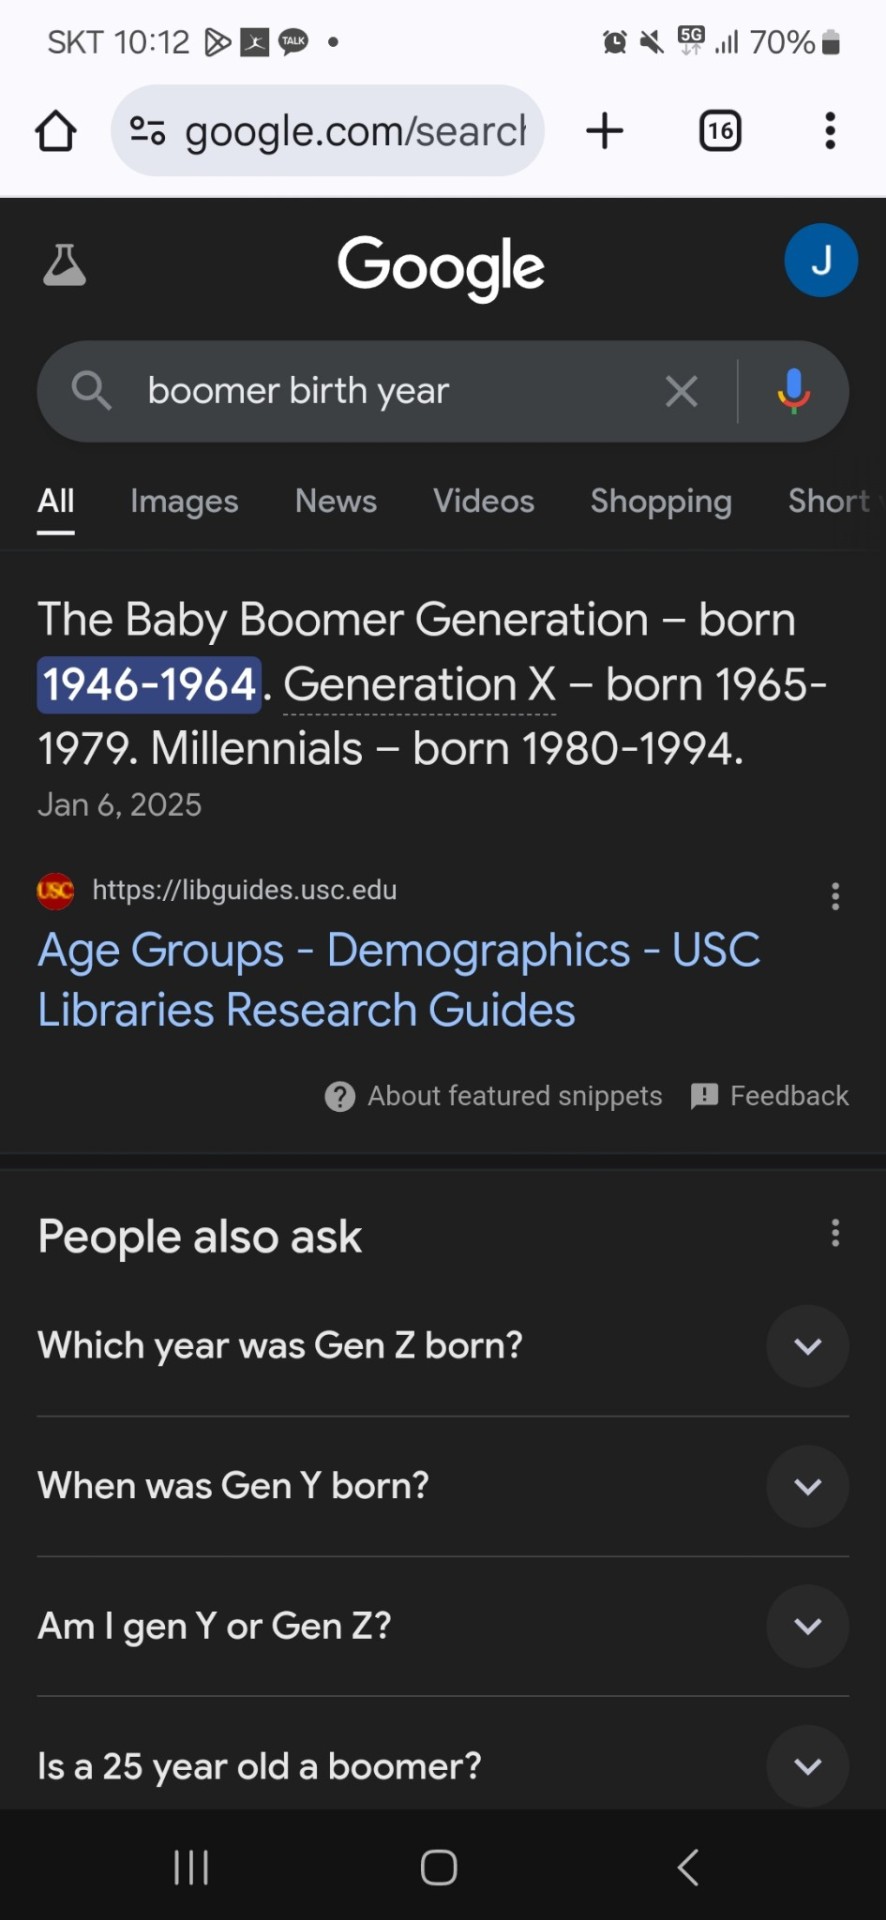Tap the Chrome home icon
The height and width of the screenshot is (1920, 886).
coord(56,131)
